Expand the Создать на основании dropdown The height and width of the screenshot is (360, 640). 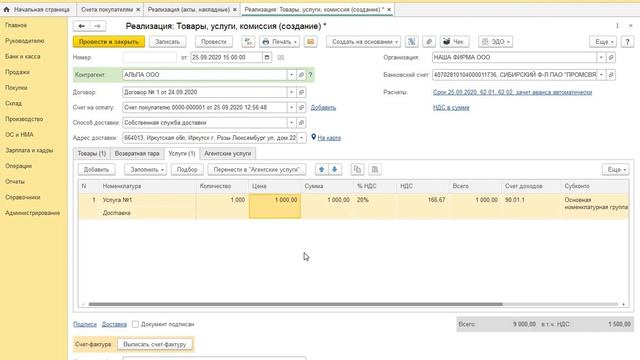(x=363, y=42)
